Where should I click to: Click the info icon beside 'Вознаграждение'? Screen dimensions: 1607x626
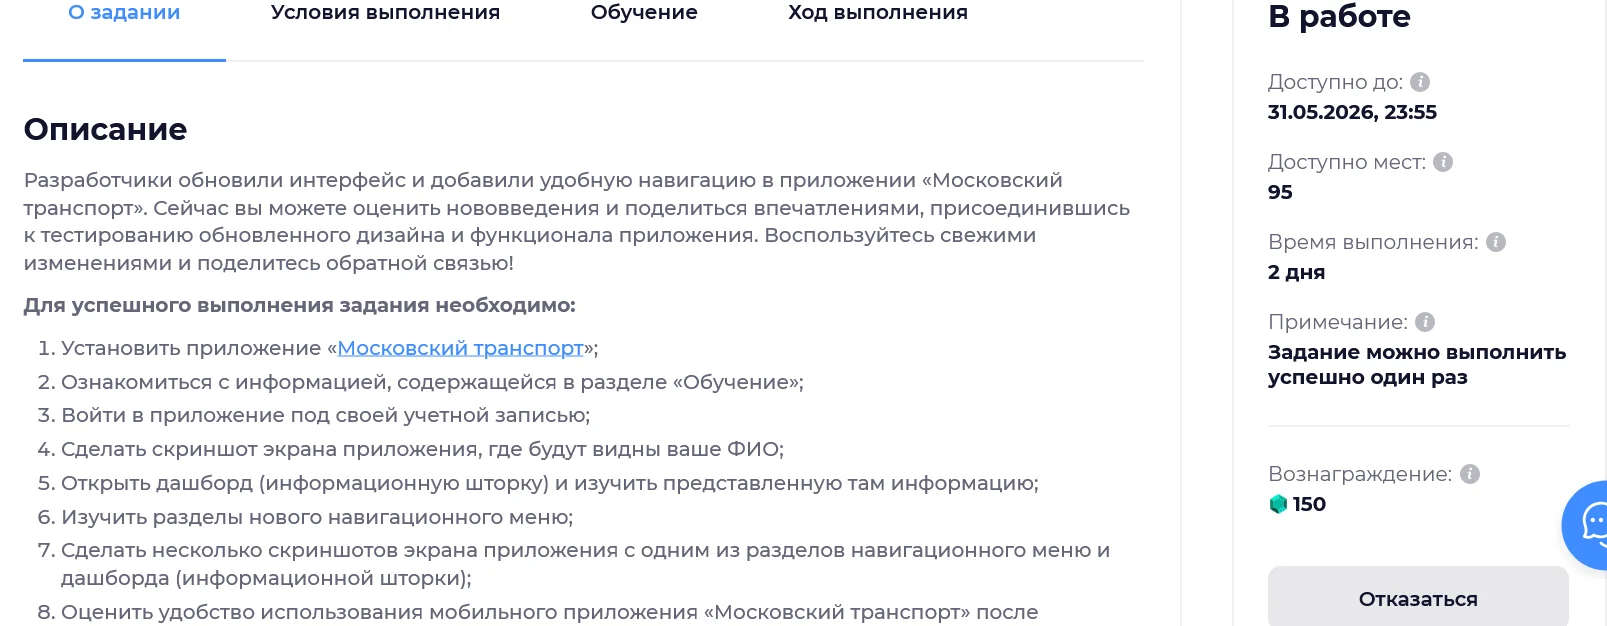(x=1470, y=474)
